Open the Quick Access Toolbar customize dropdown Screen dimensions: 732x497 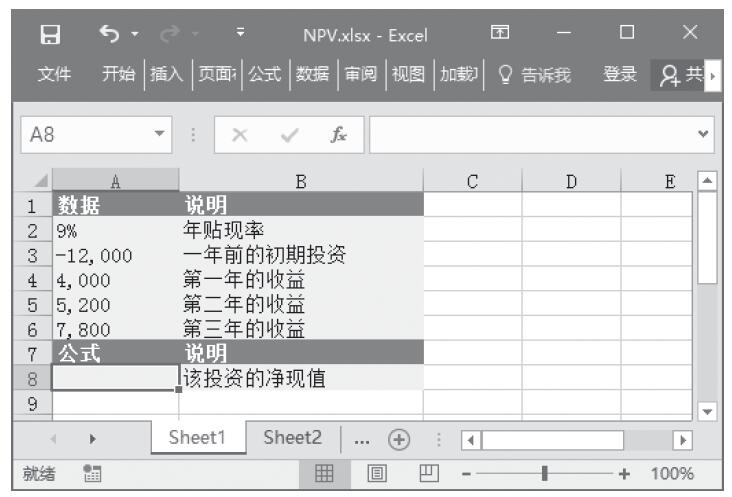coord(240,36)
